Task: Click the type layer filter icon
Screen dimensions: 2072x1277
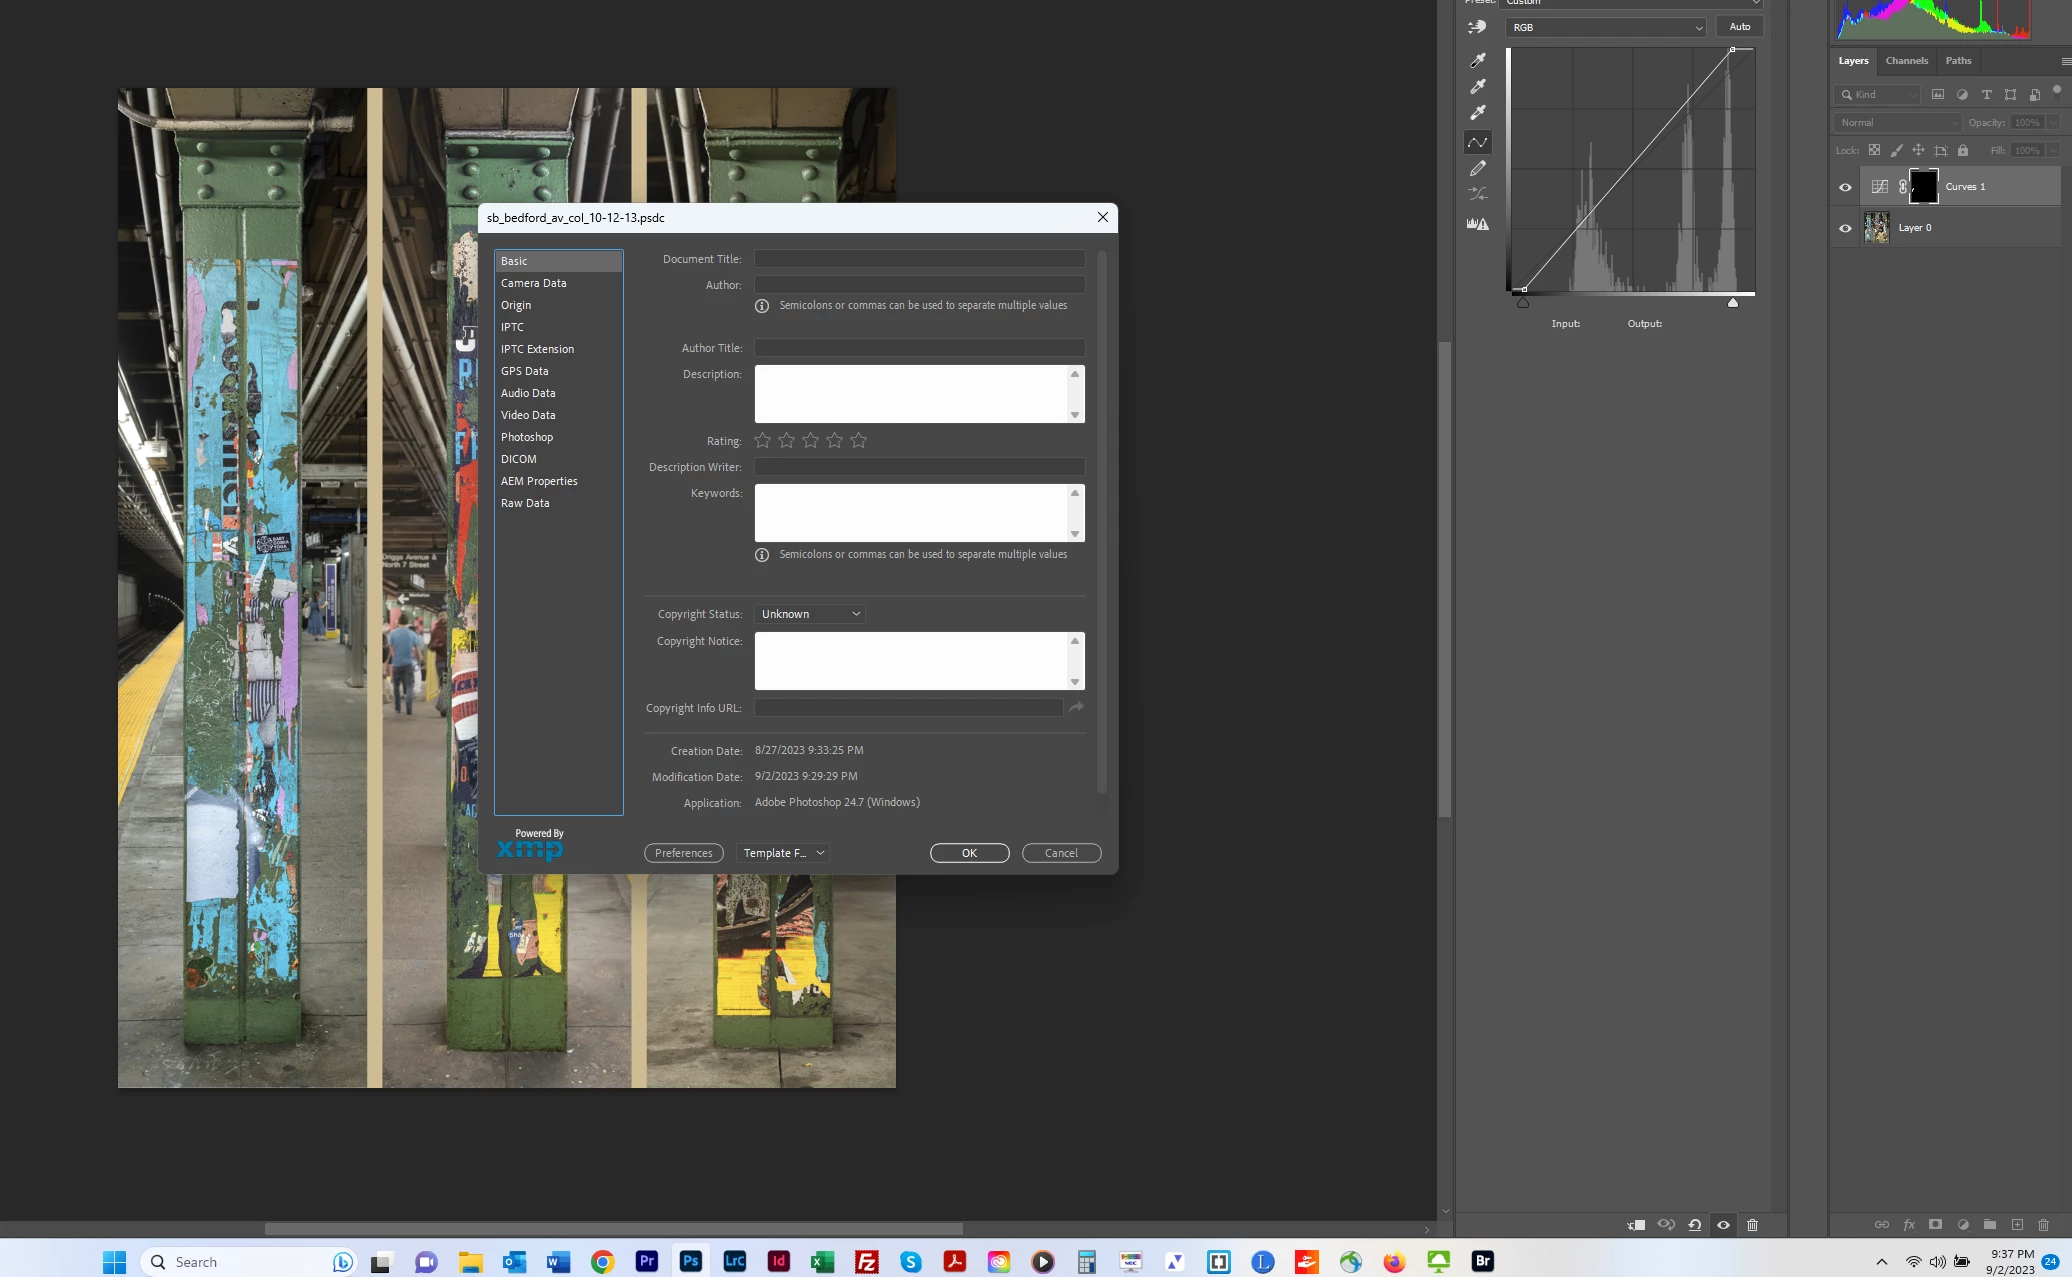Action: coord(1986,95)
